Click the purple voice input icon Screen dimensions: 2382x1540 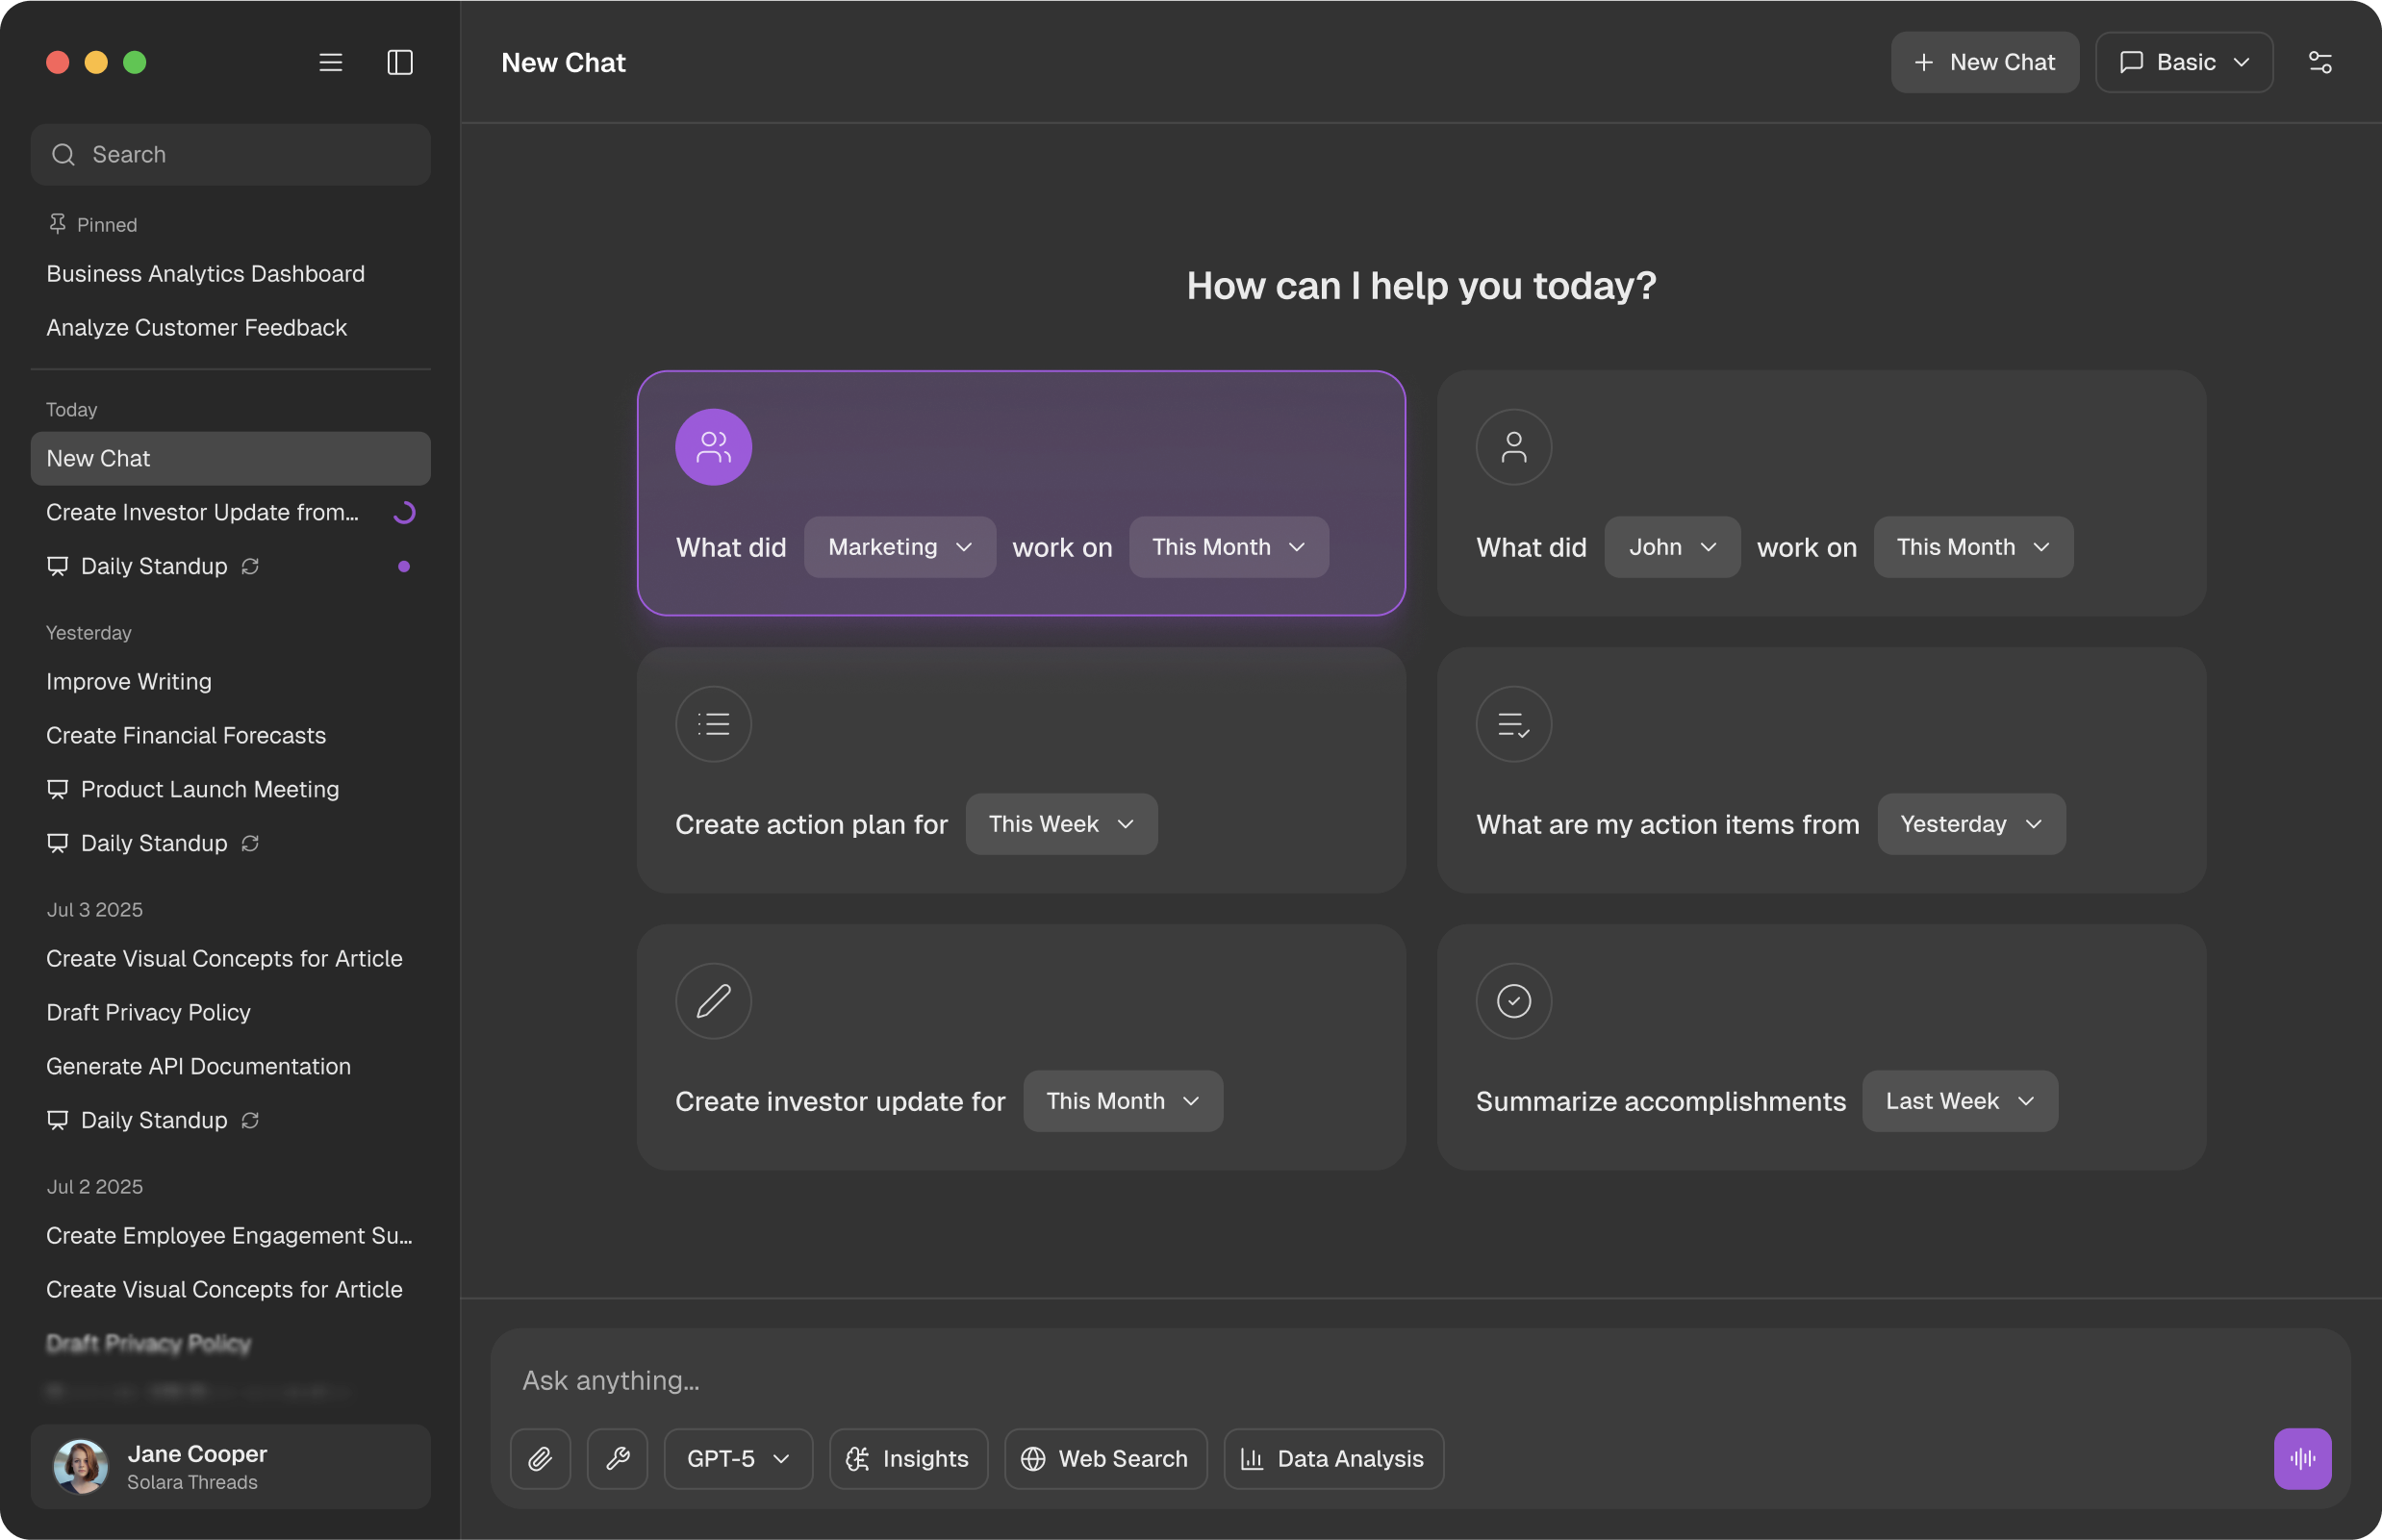(2303, 1458)
